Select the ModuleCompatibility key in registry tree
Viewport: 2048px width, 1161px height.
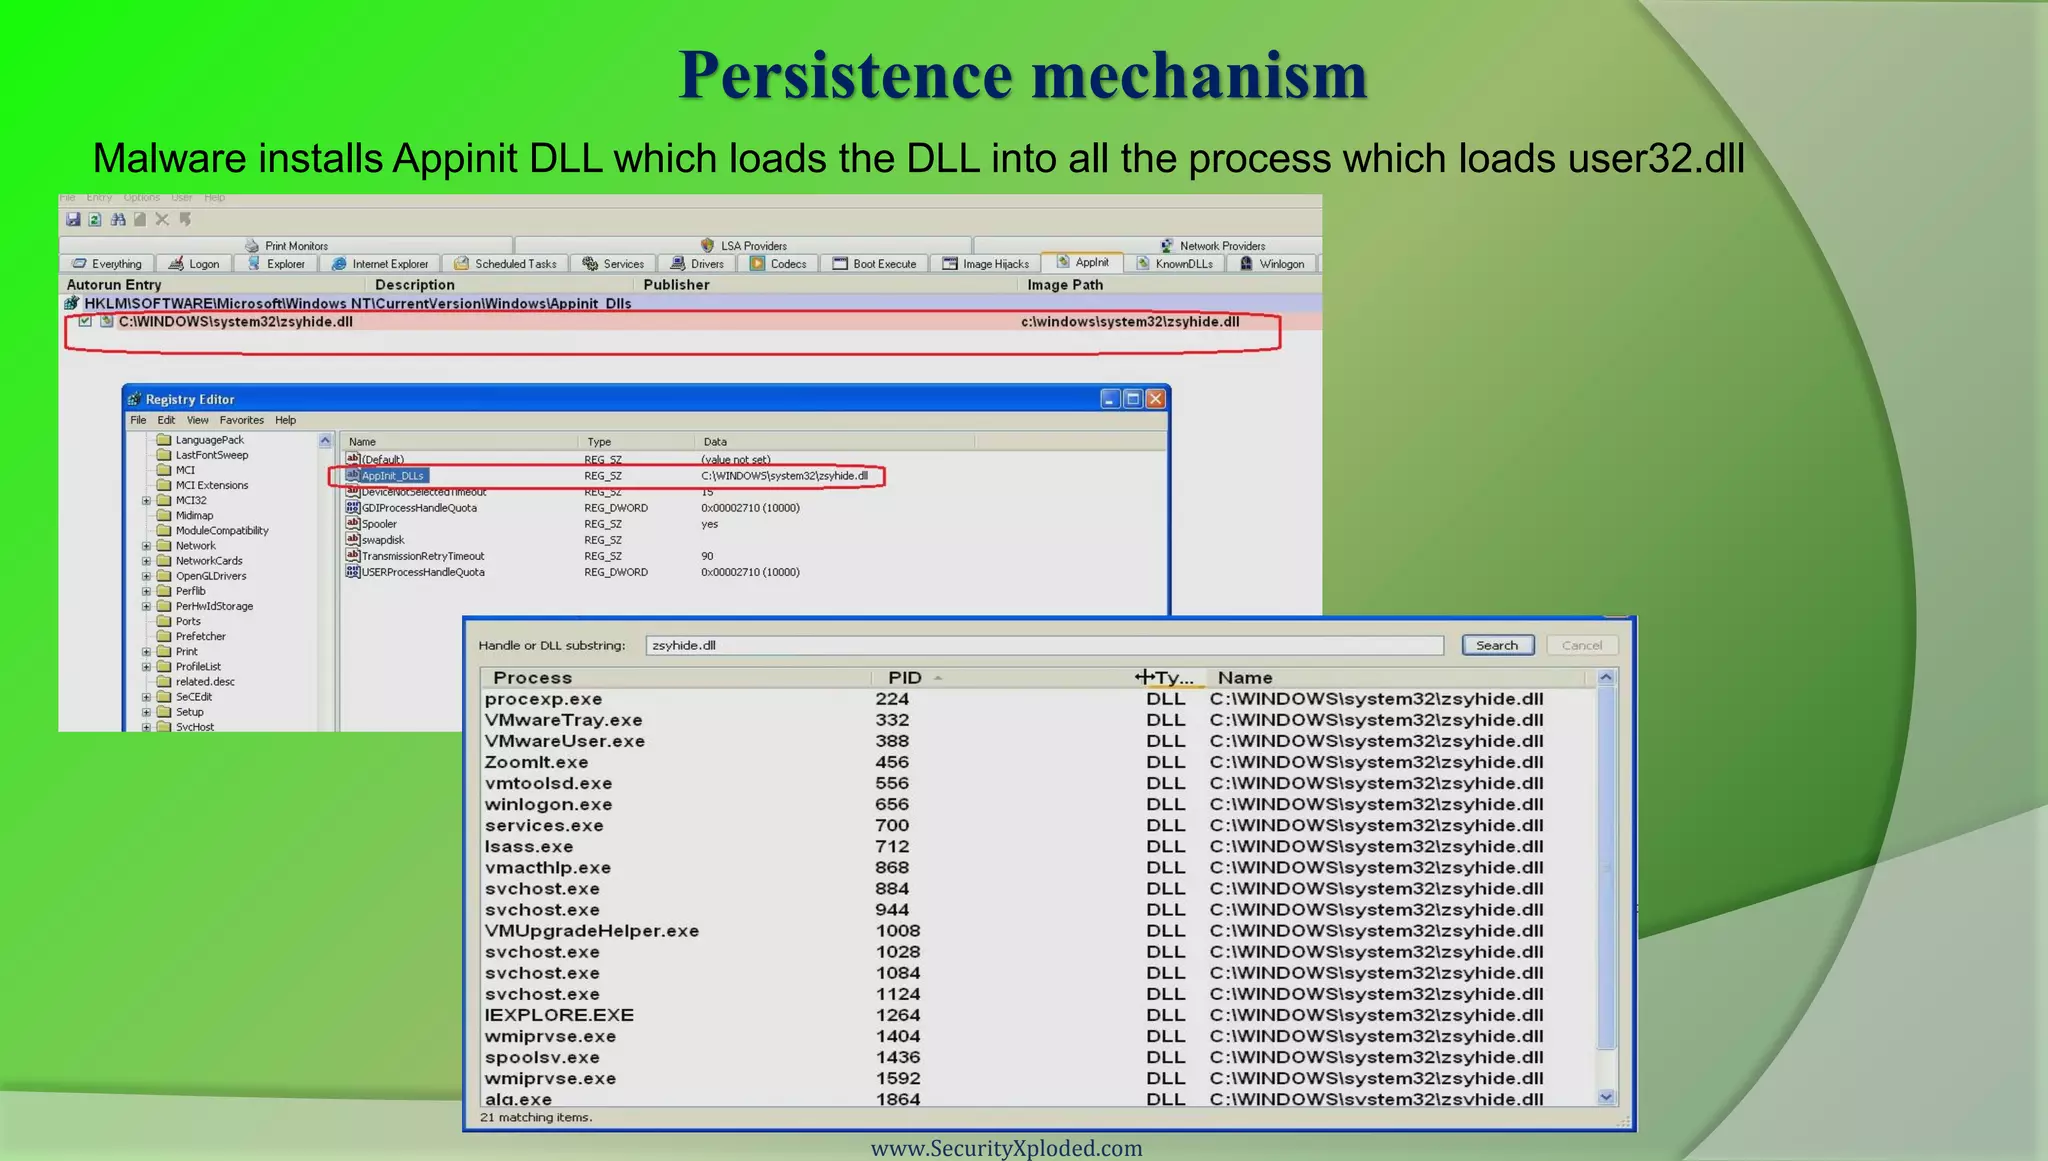(222, 530)
